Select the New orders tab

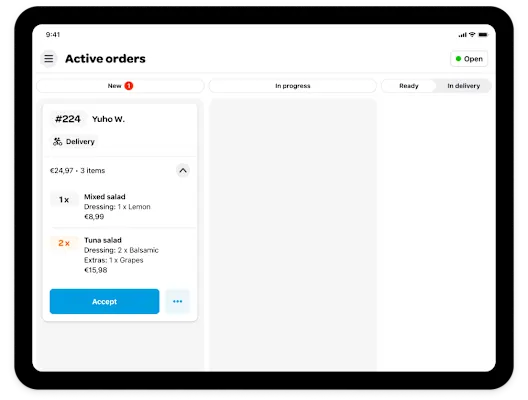(120, 86)
